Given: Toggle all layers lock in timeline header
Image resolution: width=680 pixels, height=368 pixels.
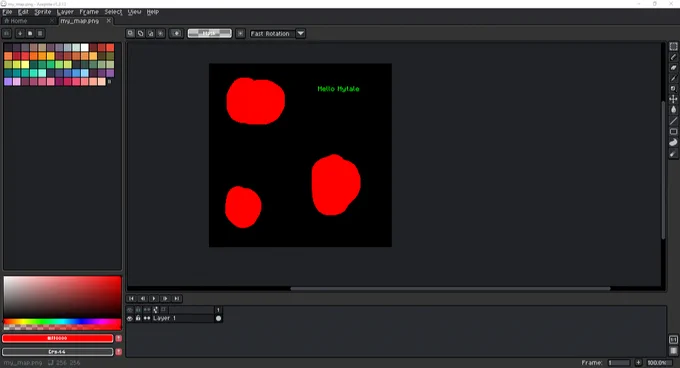Looking at the screenshot, I should click(x=138, y=310).
